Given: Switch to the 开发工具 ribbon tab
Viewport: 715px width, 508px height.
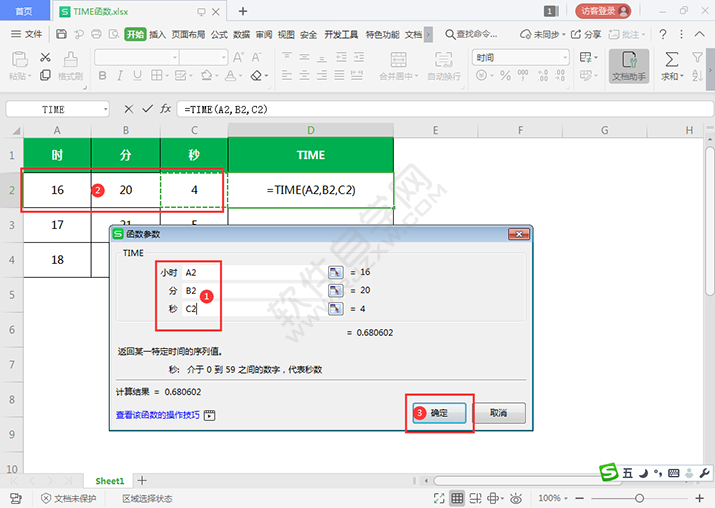Looking at the screenshot, I should 341,34.
